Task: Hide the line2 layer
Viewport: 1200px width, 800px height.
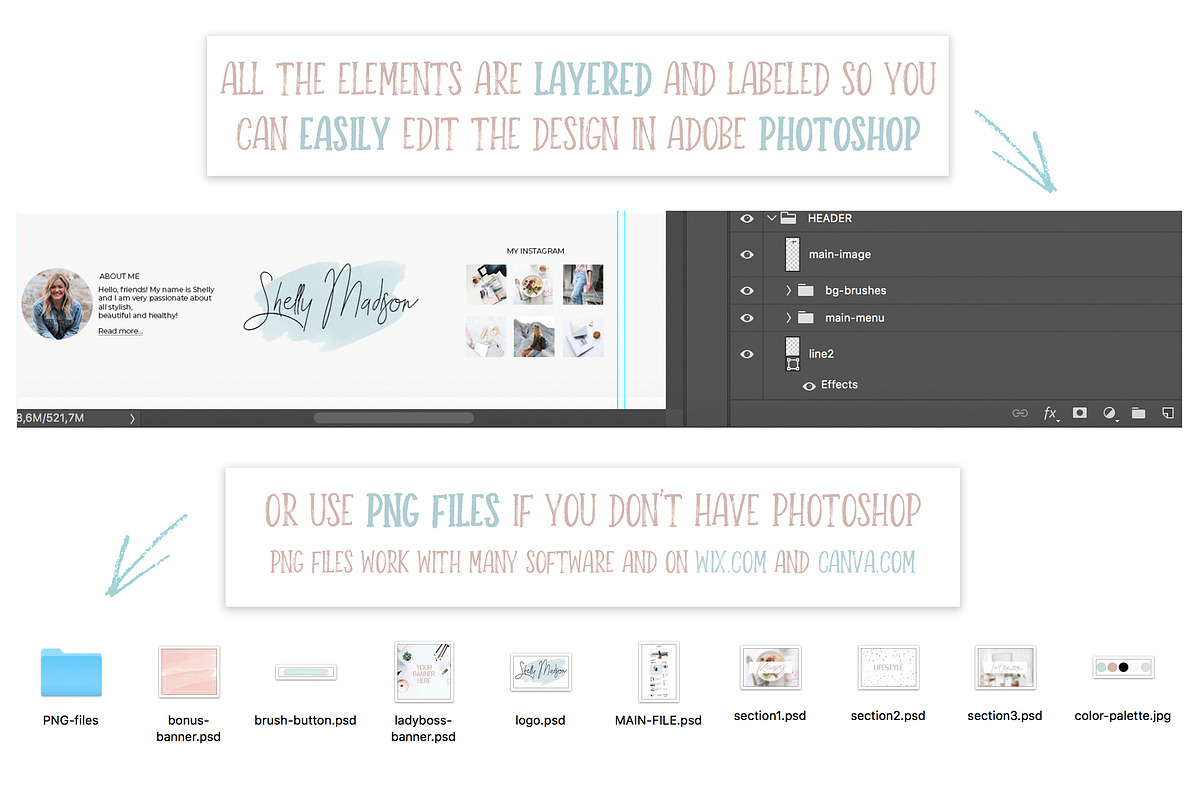Action: coord(746,354)
